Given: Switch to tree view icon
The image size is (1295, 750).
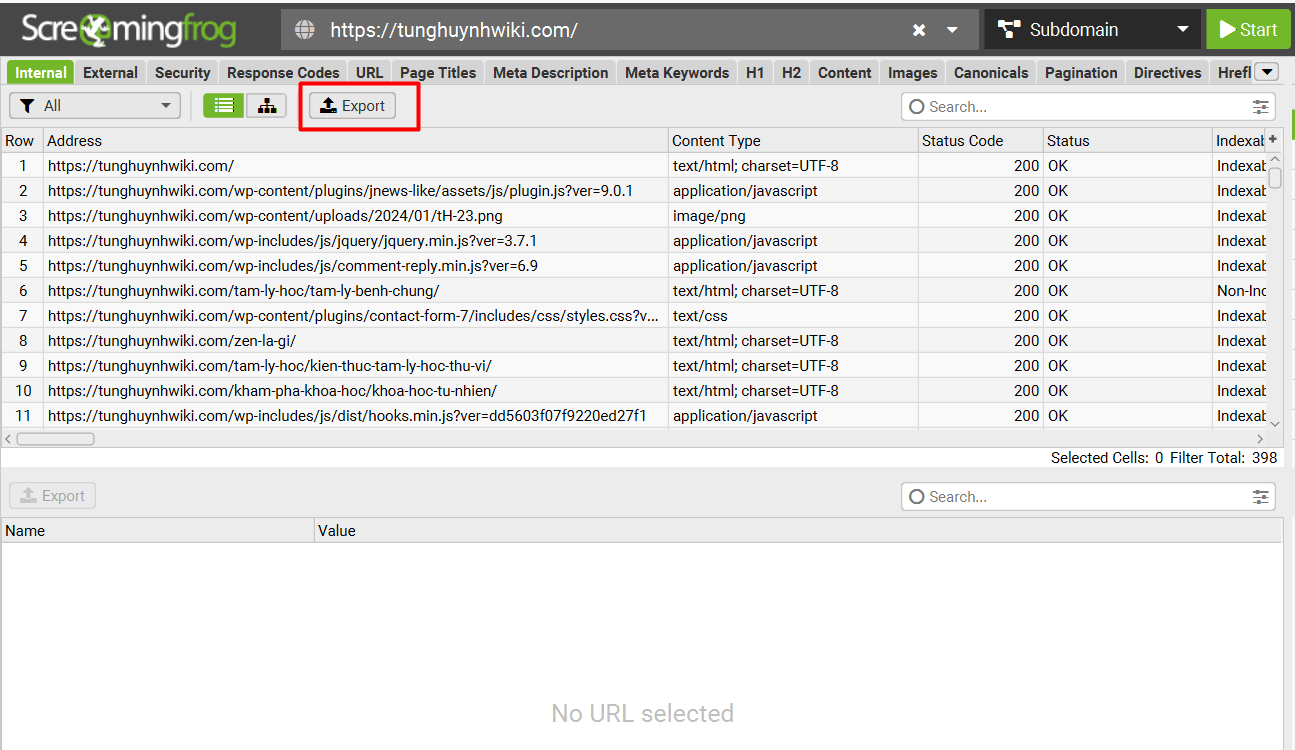Looking at the screenshot, I should tap(267, 106).
